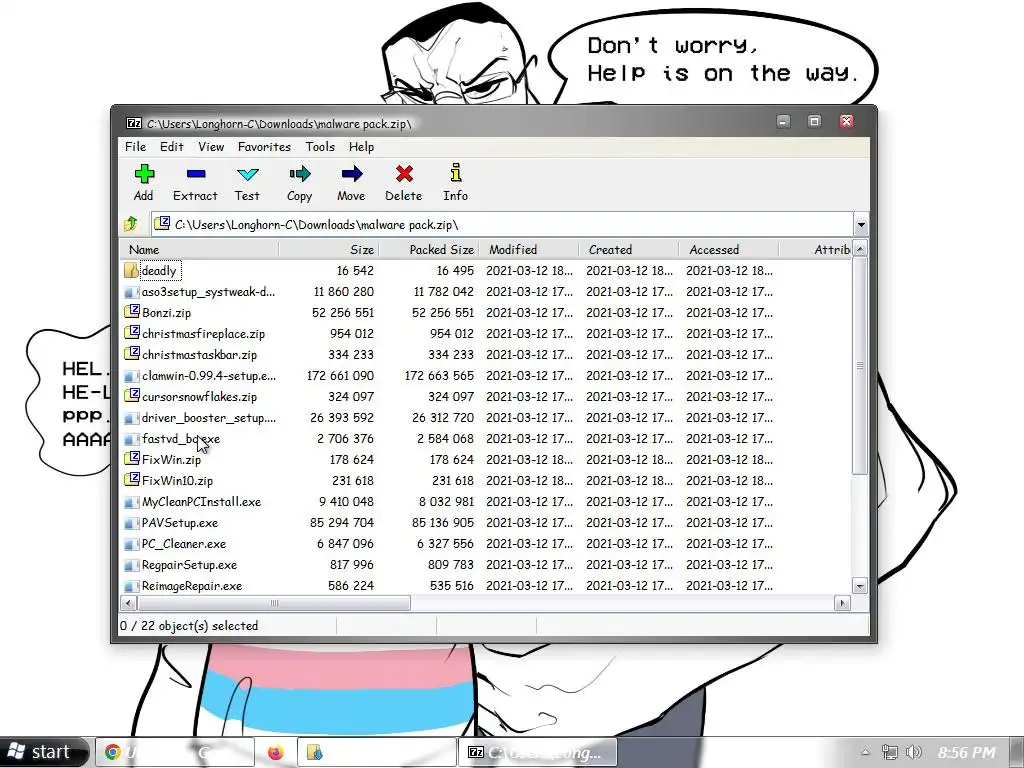This screenshot has width=1024, height=768.
Task: Click the aso3setup_systweak installer icon
Action: [x=132, y=292]
